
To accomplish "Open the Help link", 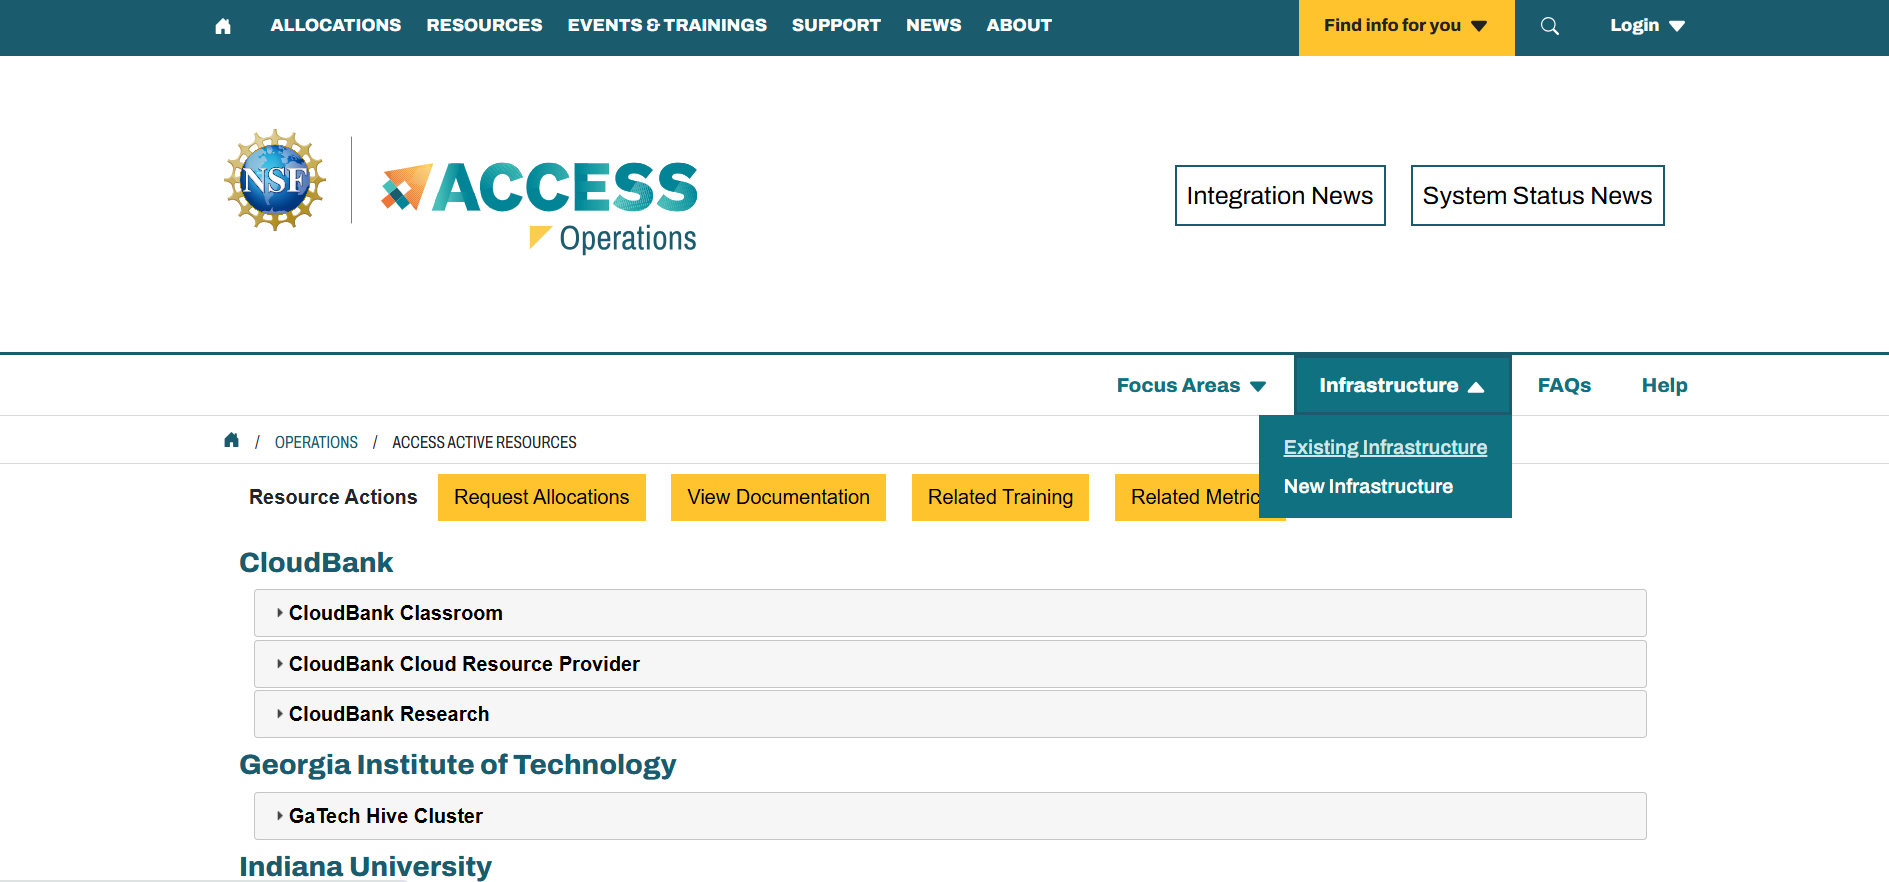I will (x=1664, y=385).
